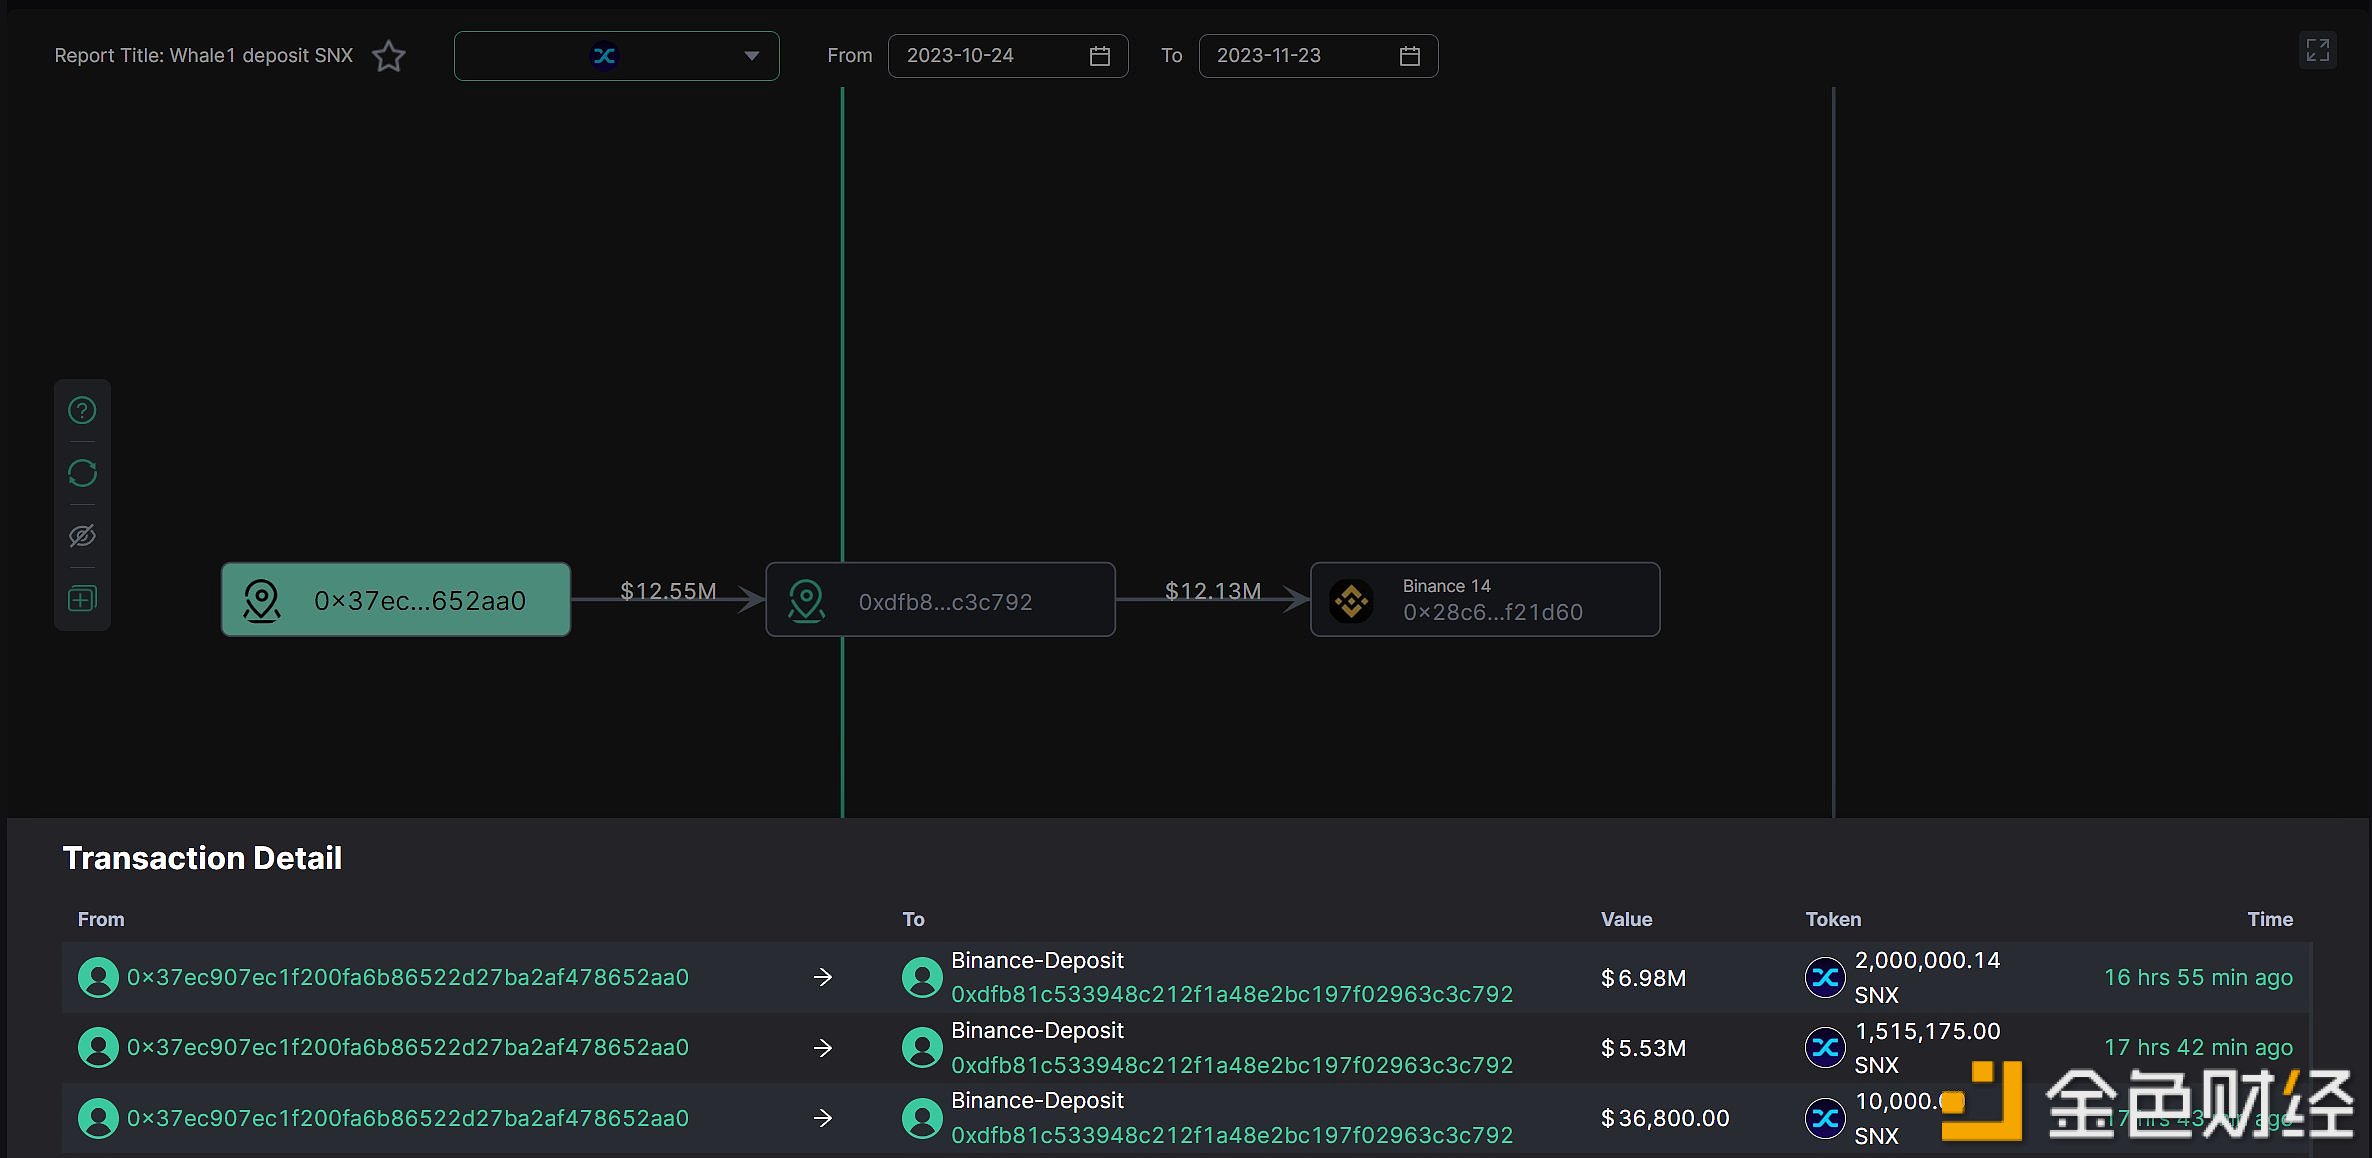Select the Binance 14 graph node
Screen dimensions: 2372x1158
click(x=1485, y=600)
